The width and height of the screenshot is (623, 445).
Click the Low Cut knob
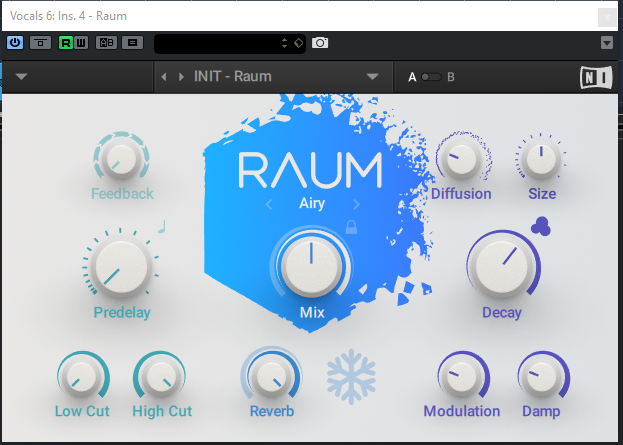point(82,377)
